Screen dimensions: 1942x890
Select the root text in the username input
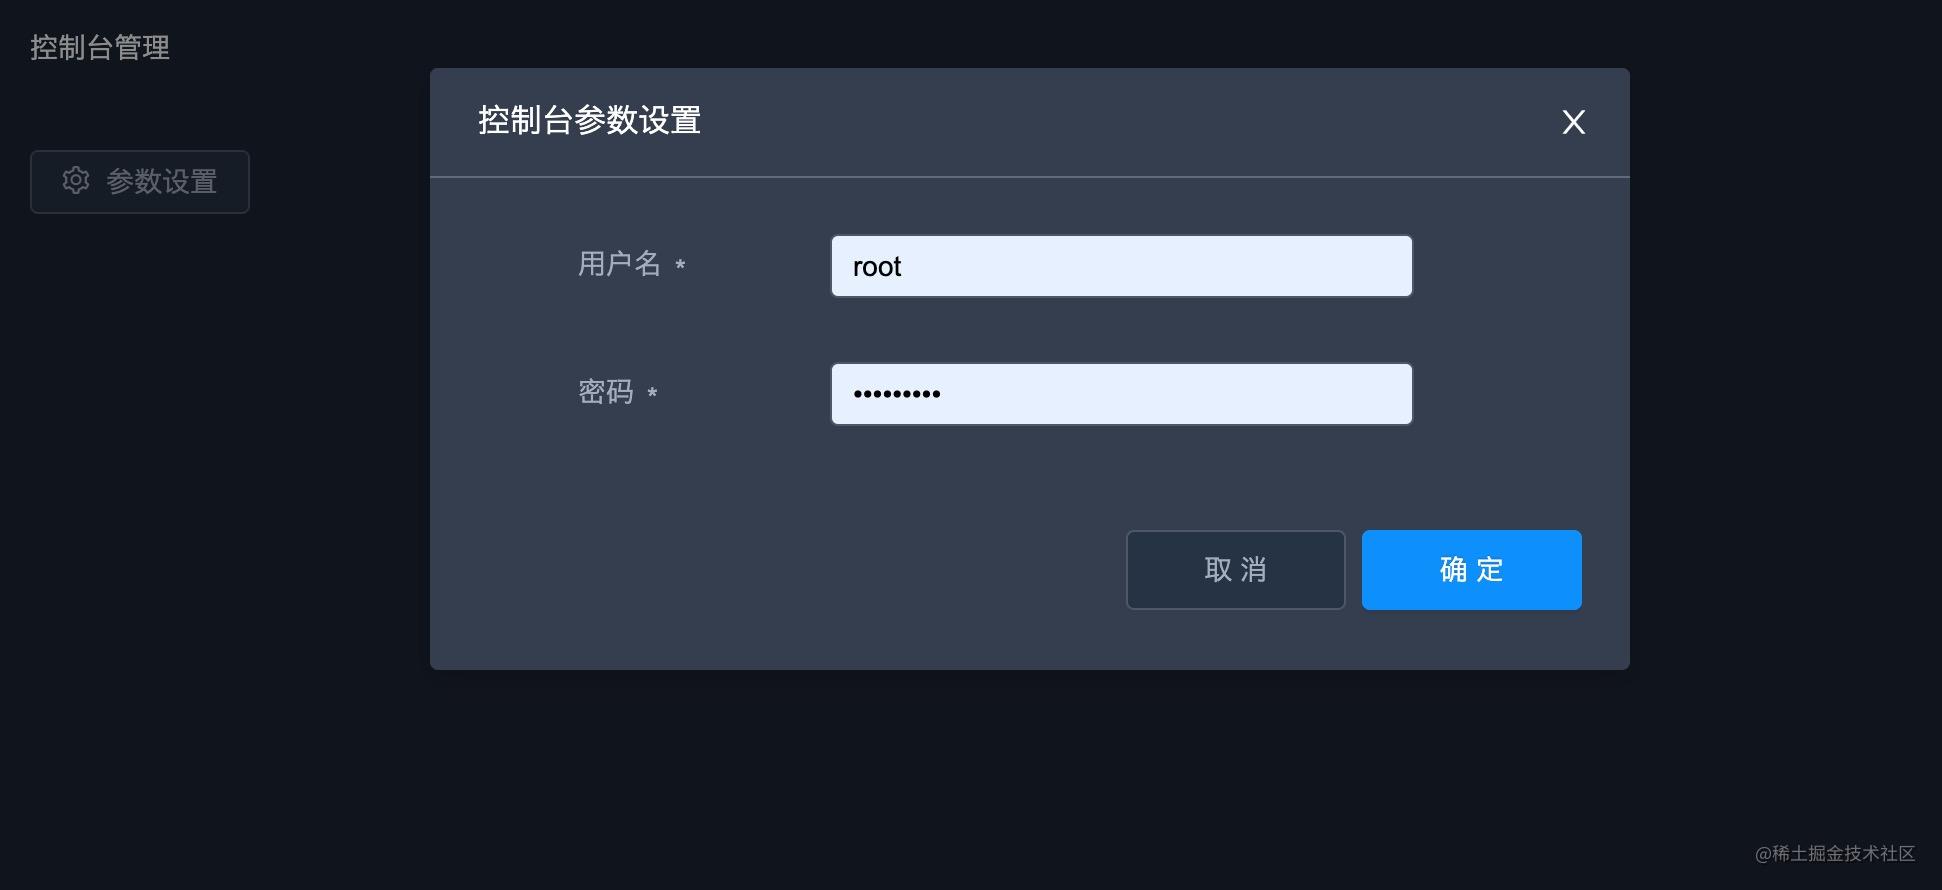click(x=877, y=266)
